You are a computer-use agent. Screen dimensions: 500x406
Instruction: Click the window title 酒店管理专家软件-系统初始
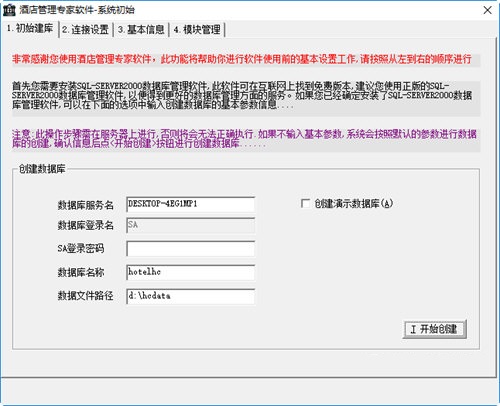77,10
